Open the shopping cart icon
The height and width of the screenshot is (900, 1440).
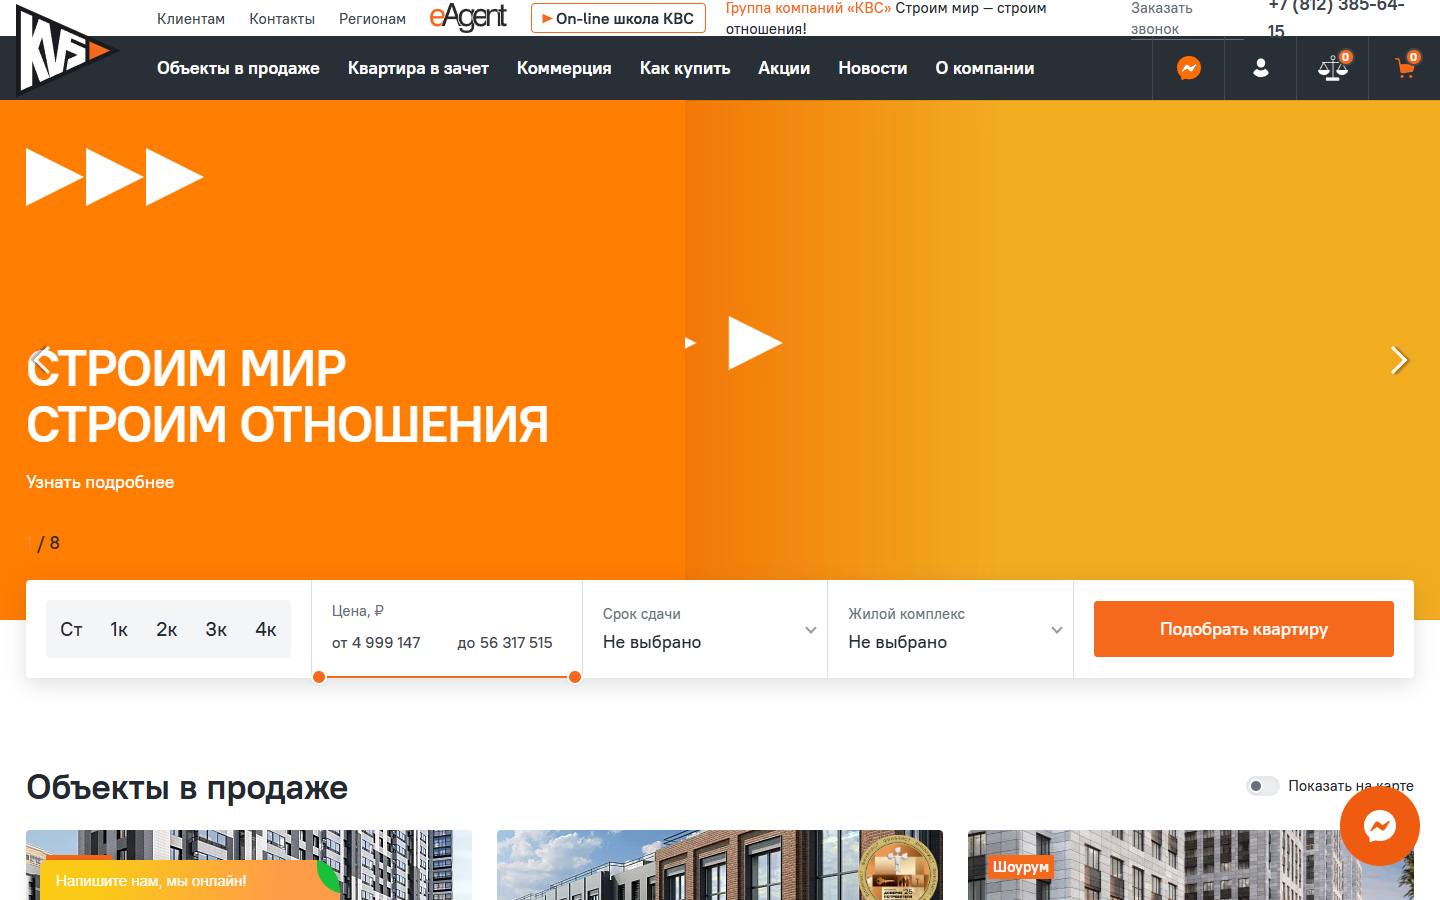point(1404,68)
